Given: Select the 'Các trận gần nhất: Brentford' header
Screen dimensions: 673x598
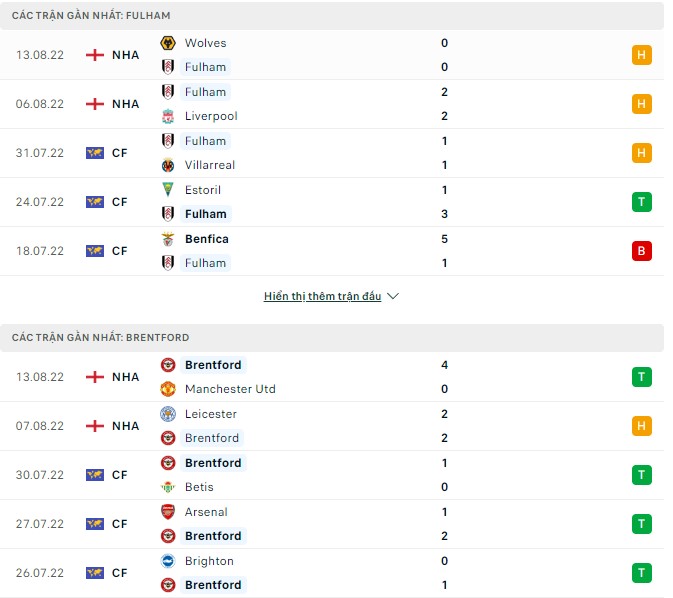Looking at the screenshot, I should tap(101, 338).
